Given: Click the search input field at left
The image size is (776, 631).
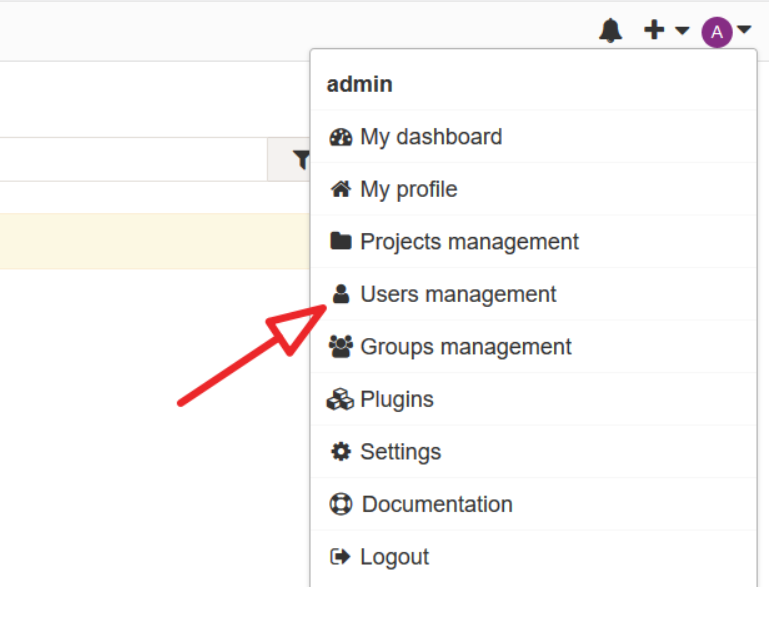Looking at the screenshot, I should (130, 160).
